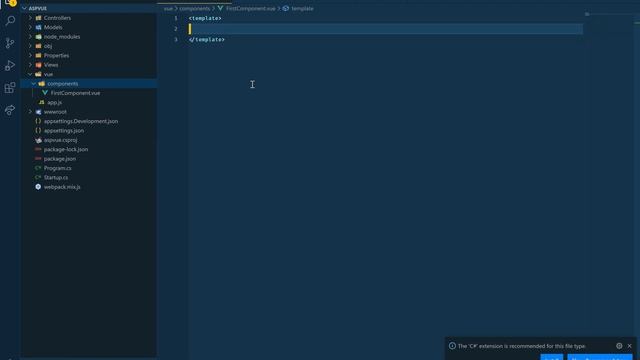Place cursor on empty line 2

(x=385, y=29)
